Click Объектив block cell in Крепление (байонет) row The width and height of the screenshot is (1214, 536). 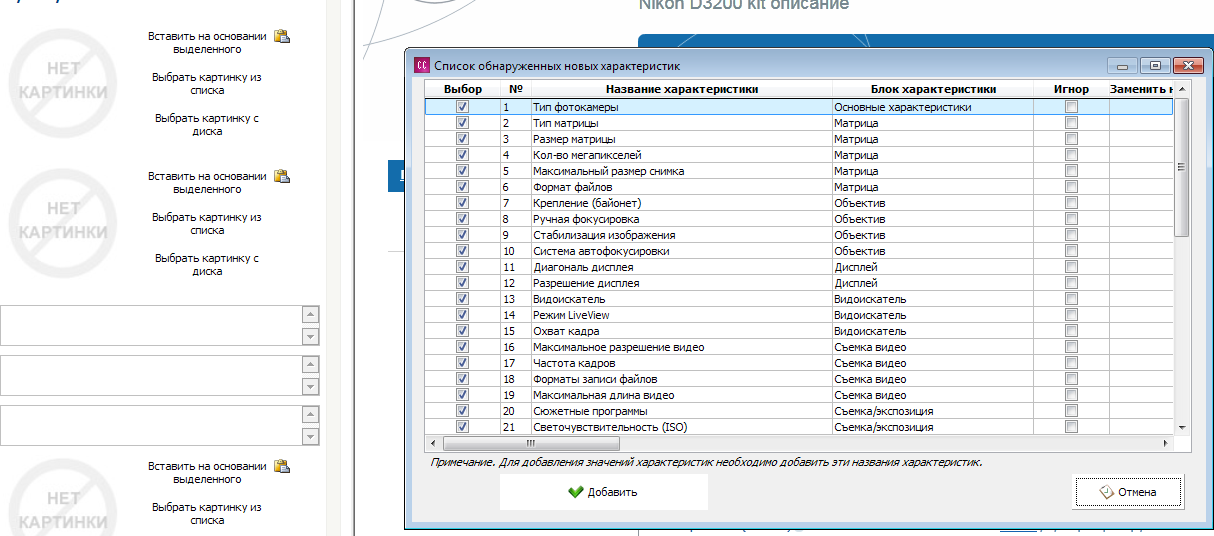(x=933, y=203)
